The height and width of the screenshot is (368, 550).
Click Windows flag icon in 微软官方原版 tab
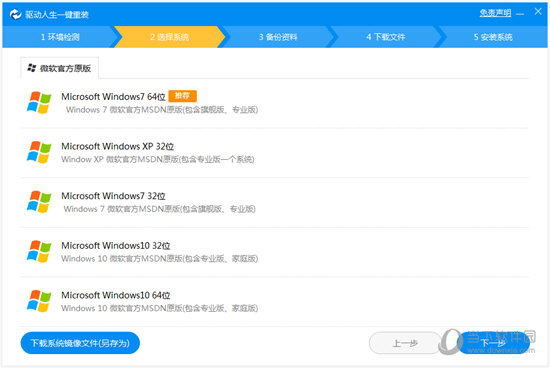(x=32, y=68)
